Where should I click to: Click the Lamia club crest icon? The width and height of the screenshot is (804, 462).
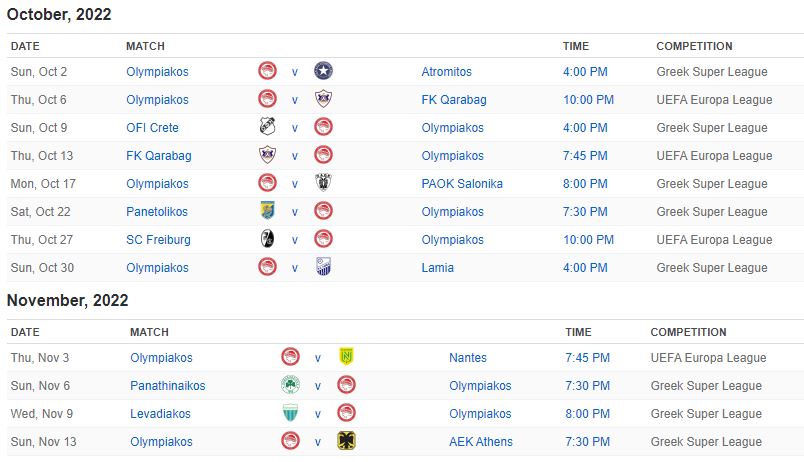click(x=323, y=267)
